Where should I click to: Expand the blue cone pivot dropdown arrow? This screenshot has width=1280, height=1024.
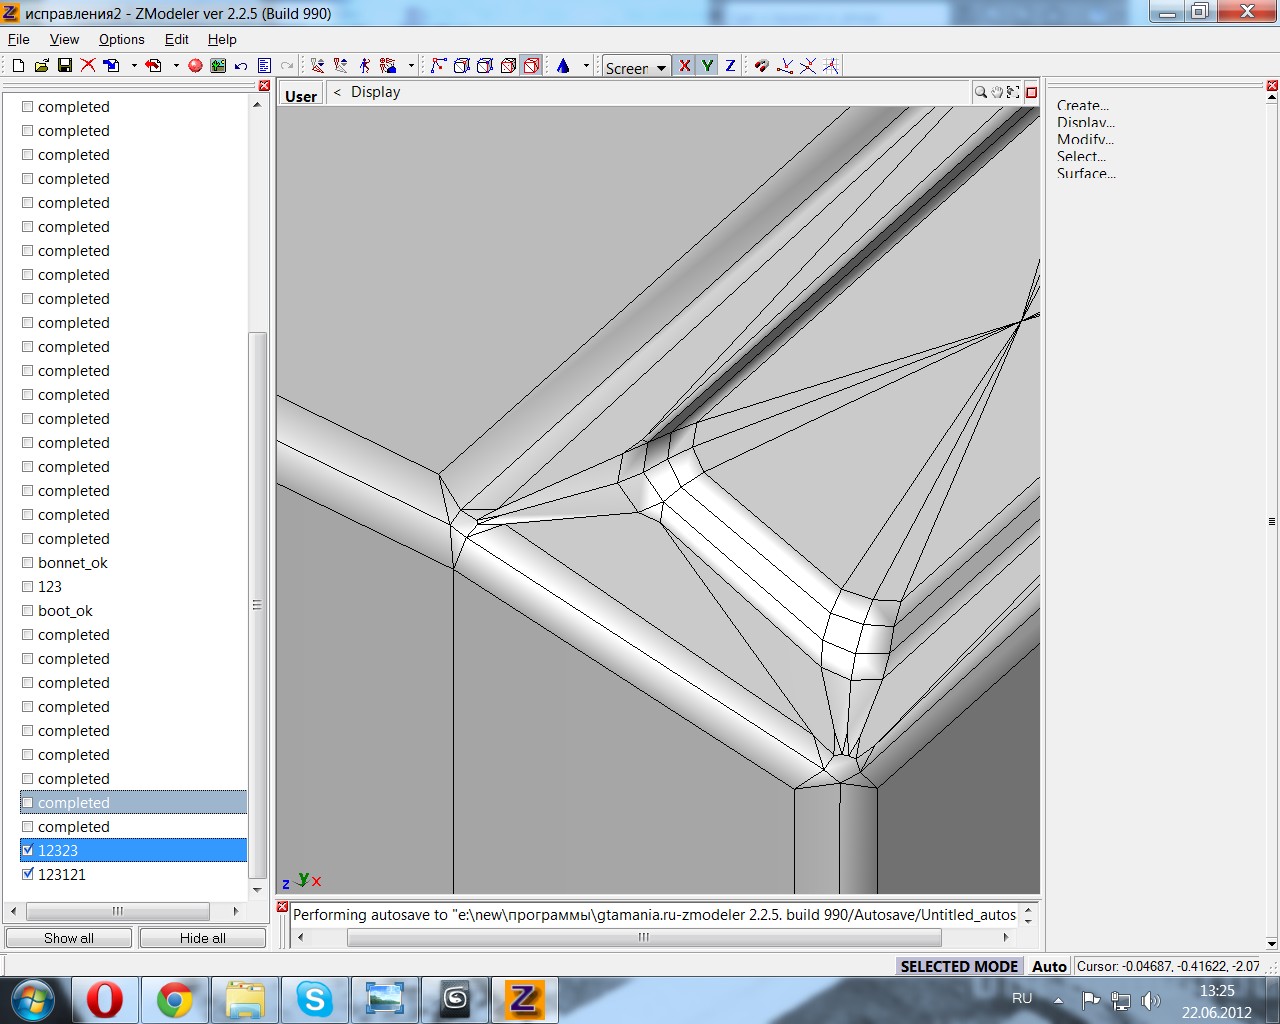click(x=586, y=66)
